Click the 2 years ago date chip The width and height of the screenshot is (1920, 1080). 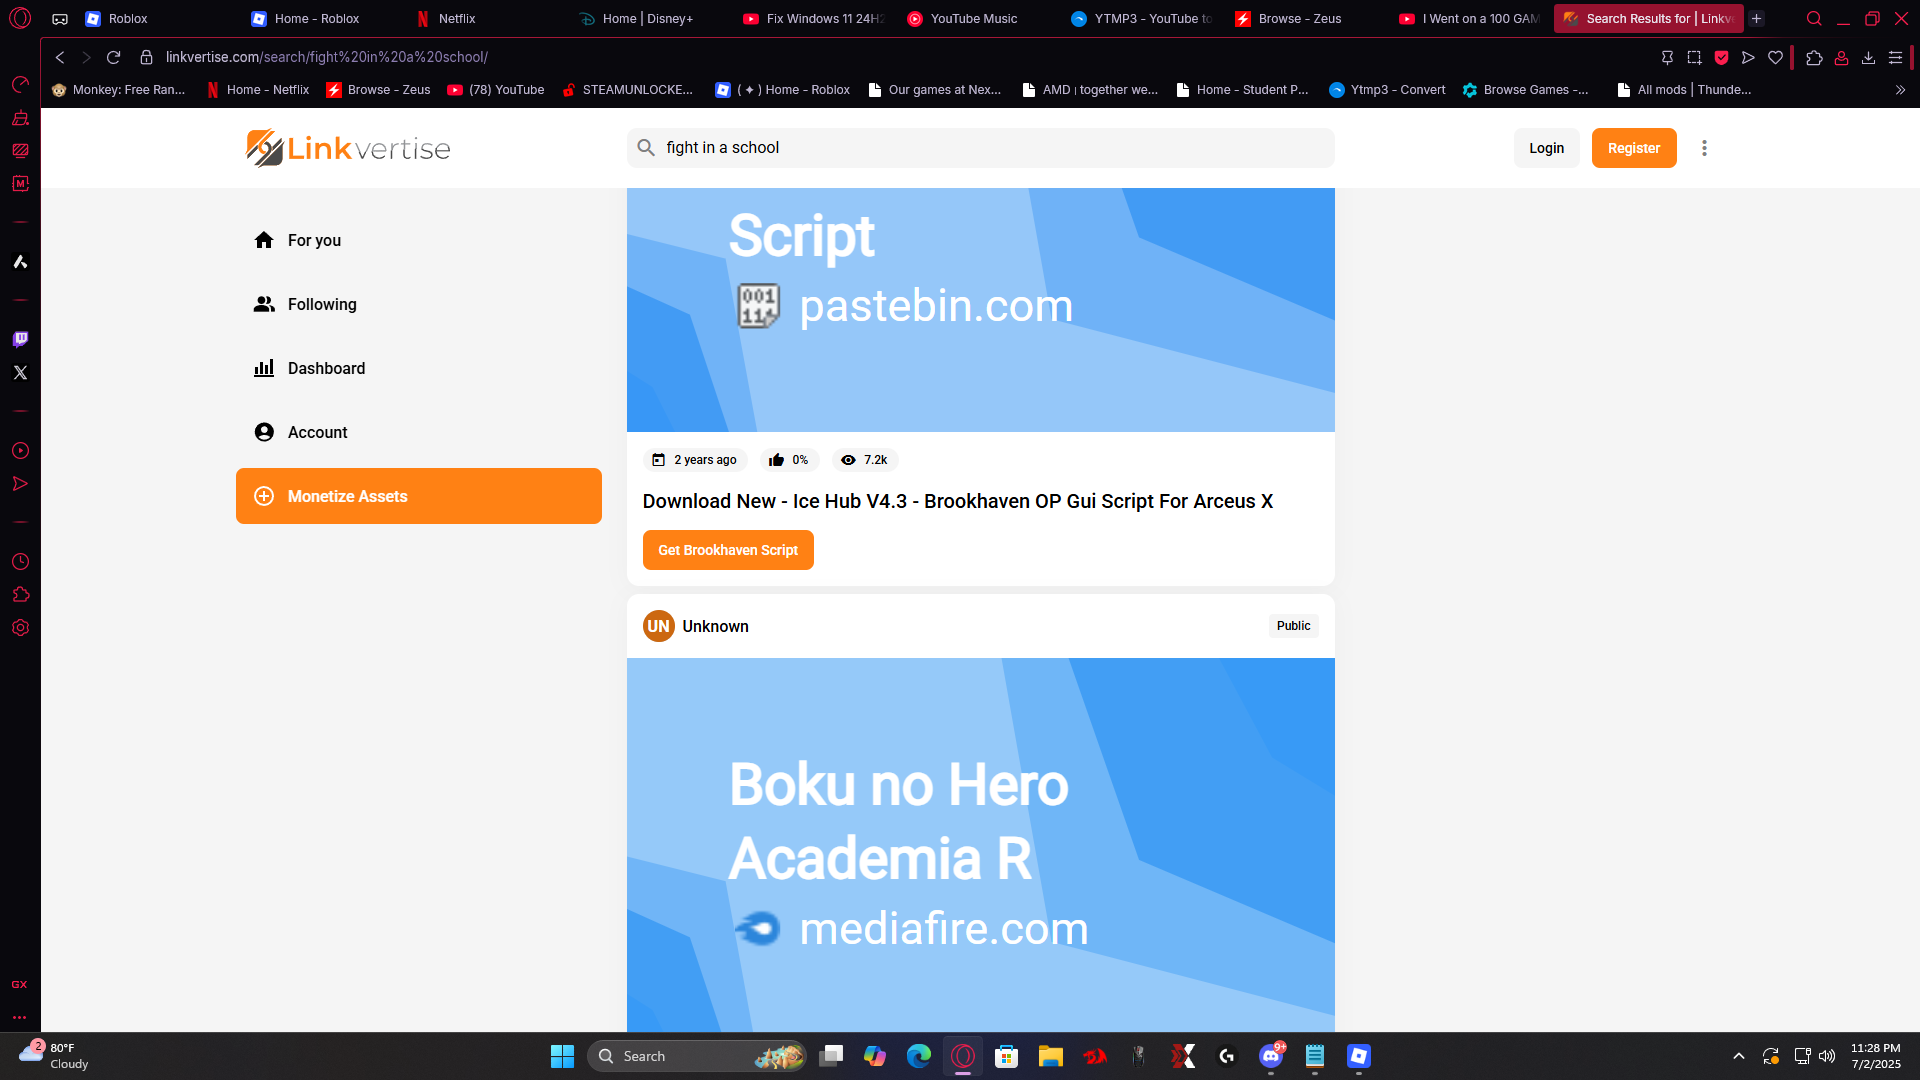pos(695,460)
